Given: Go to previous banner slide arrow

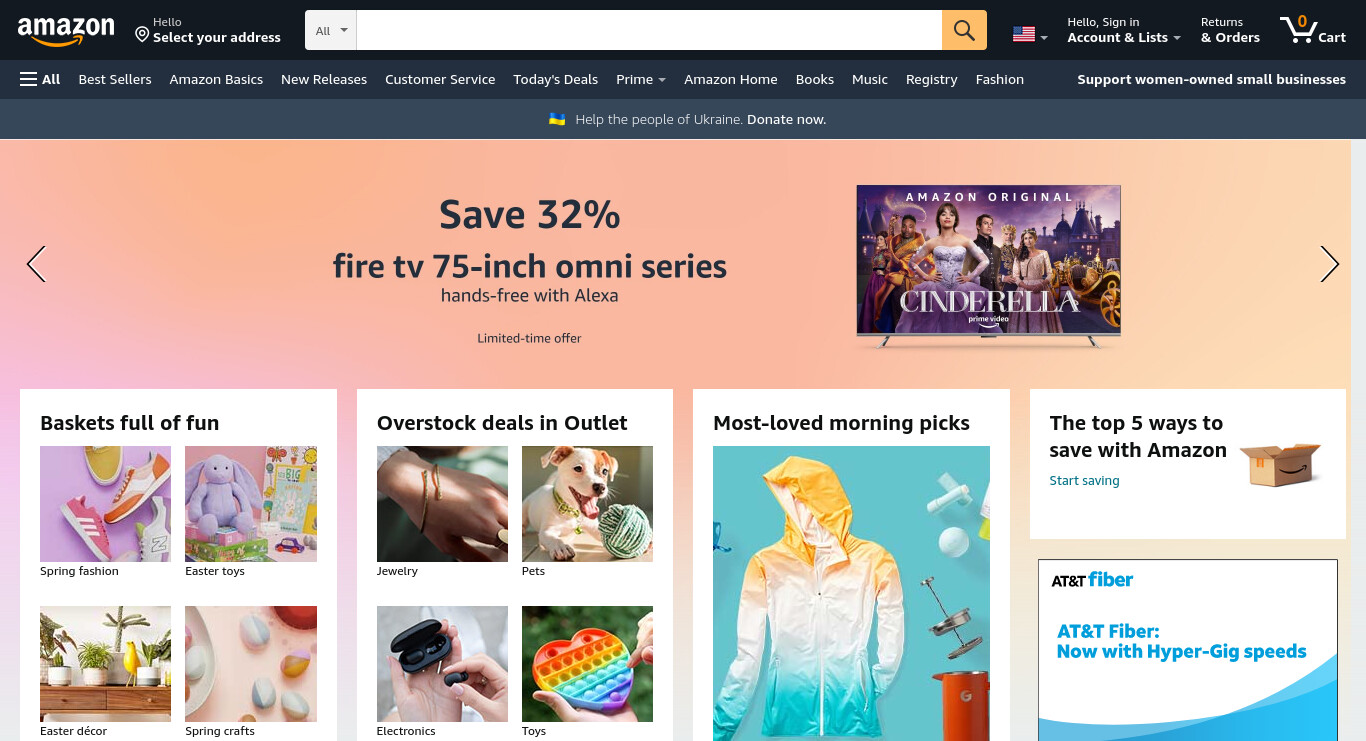Looking at the screenshot, I should pos(36,264).
